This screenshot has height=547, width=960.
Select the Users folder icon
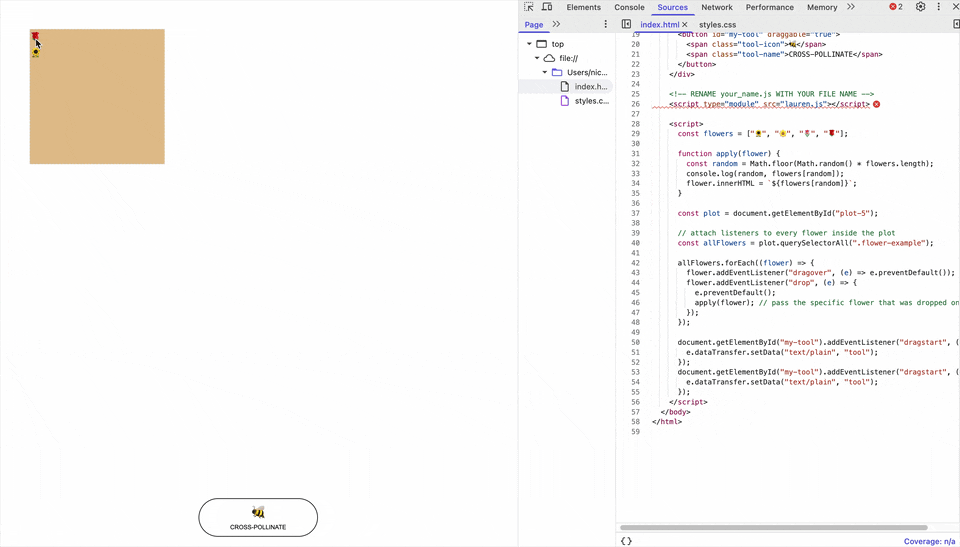coord(557,72)
